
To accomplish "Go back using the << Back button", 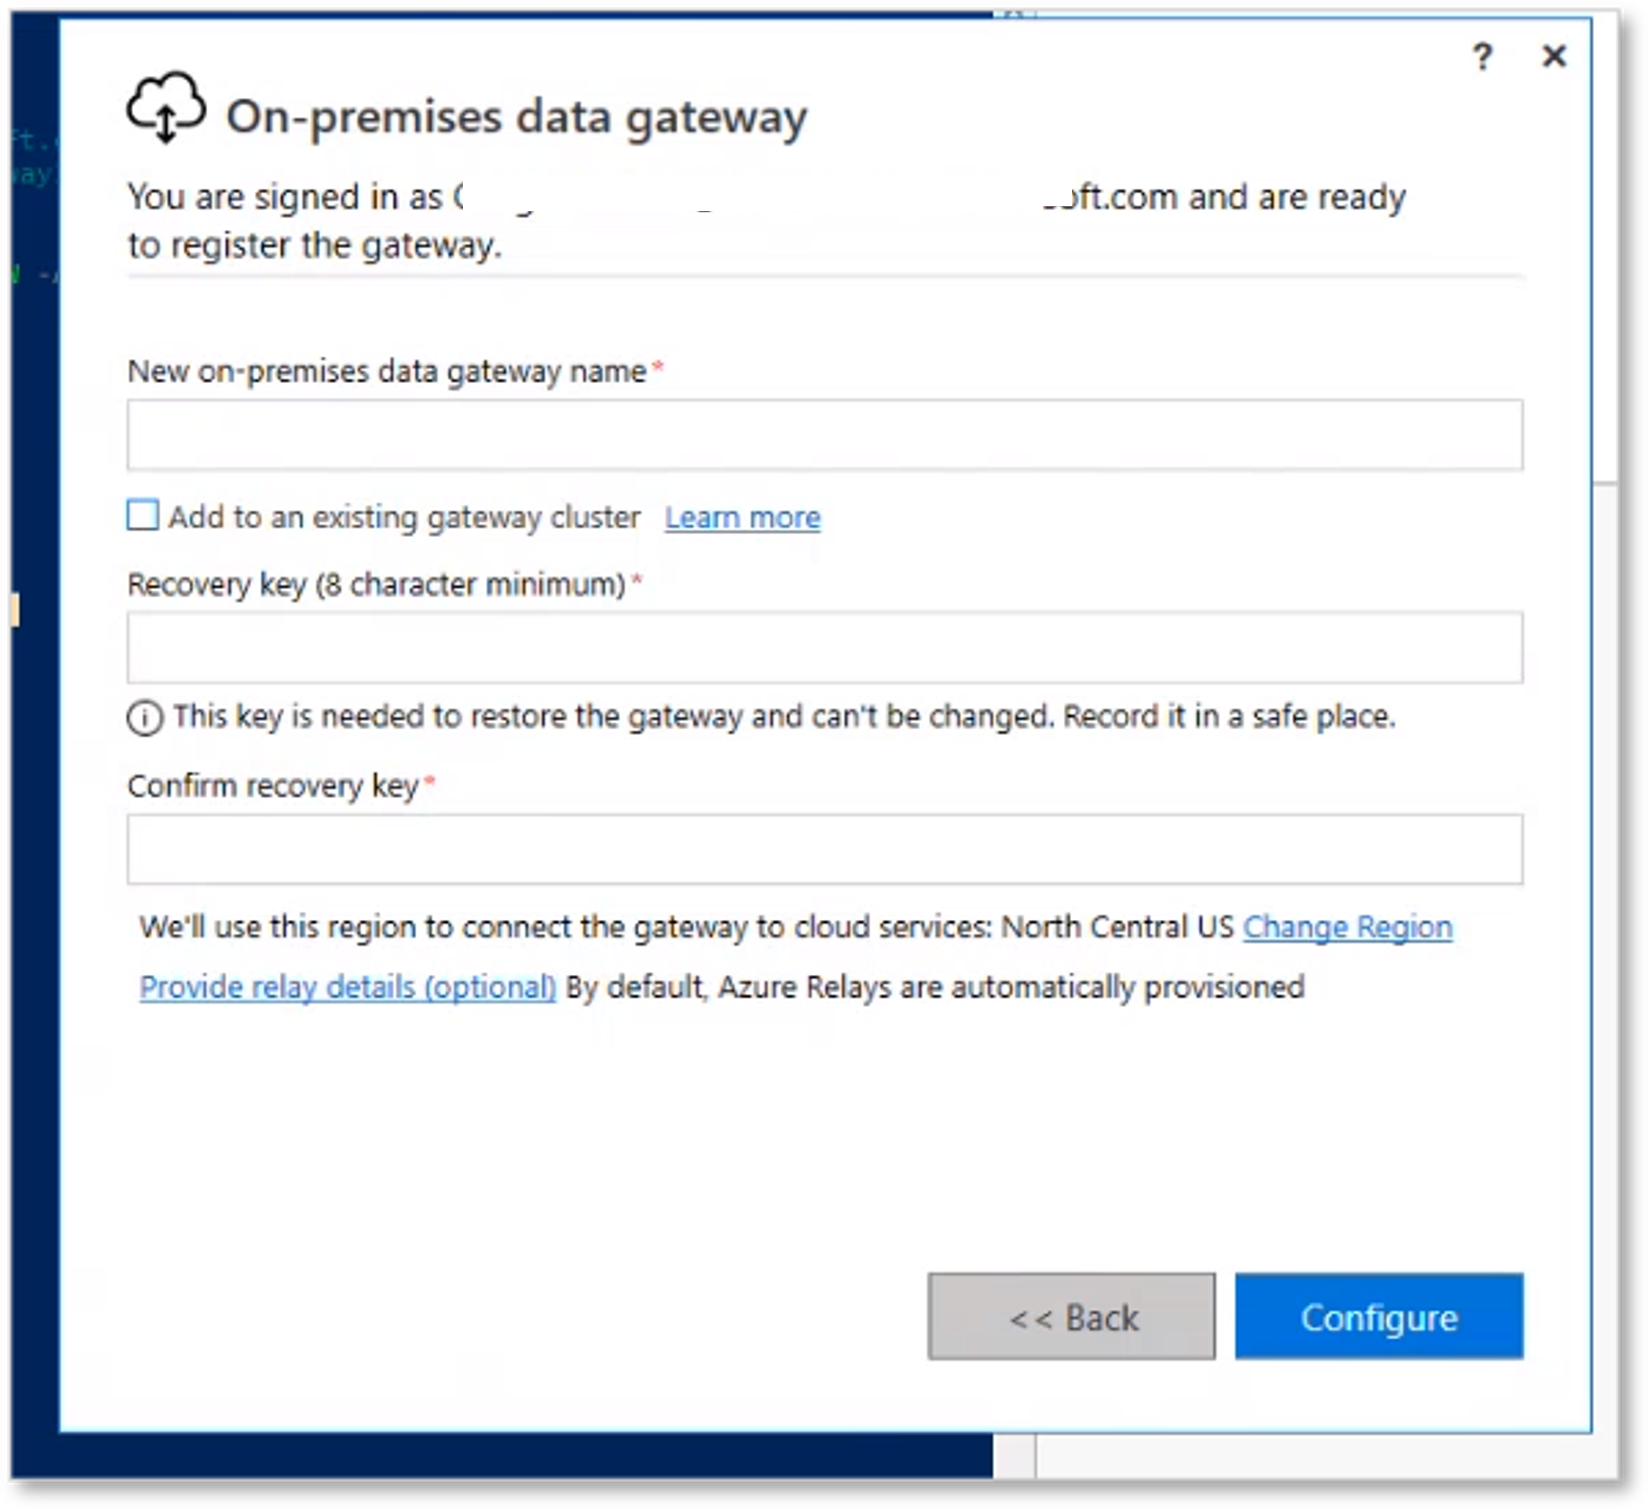I will [x=1071, y=1317].
